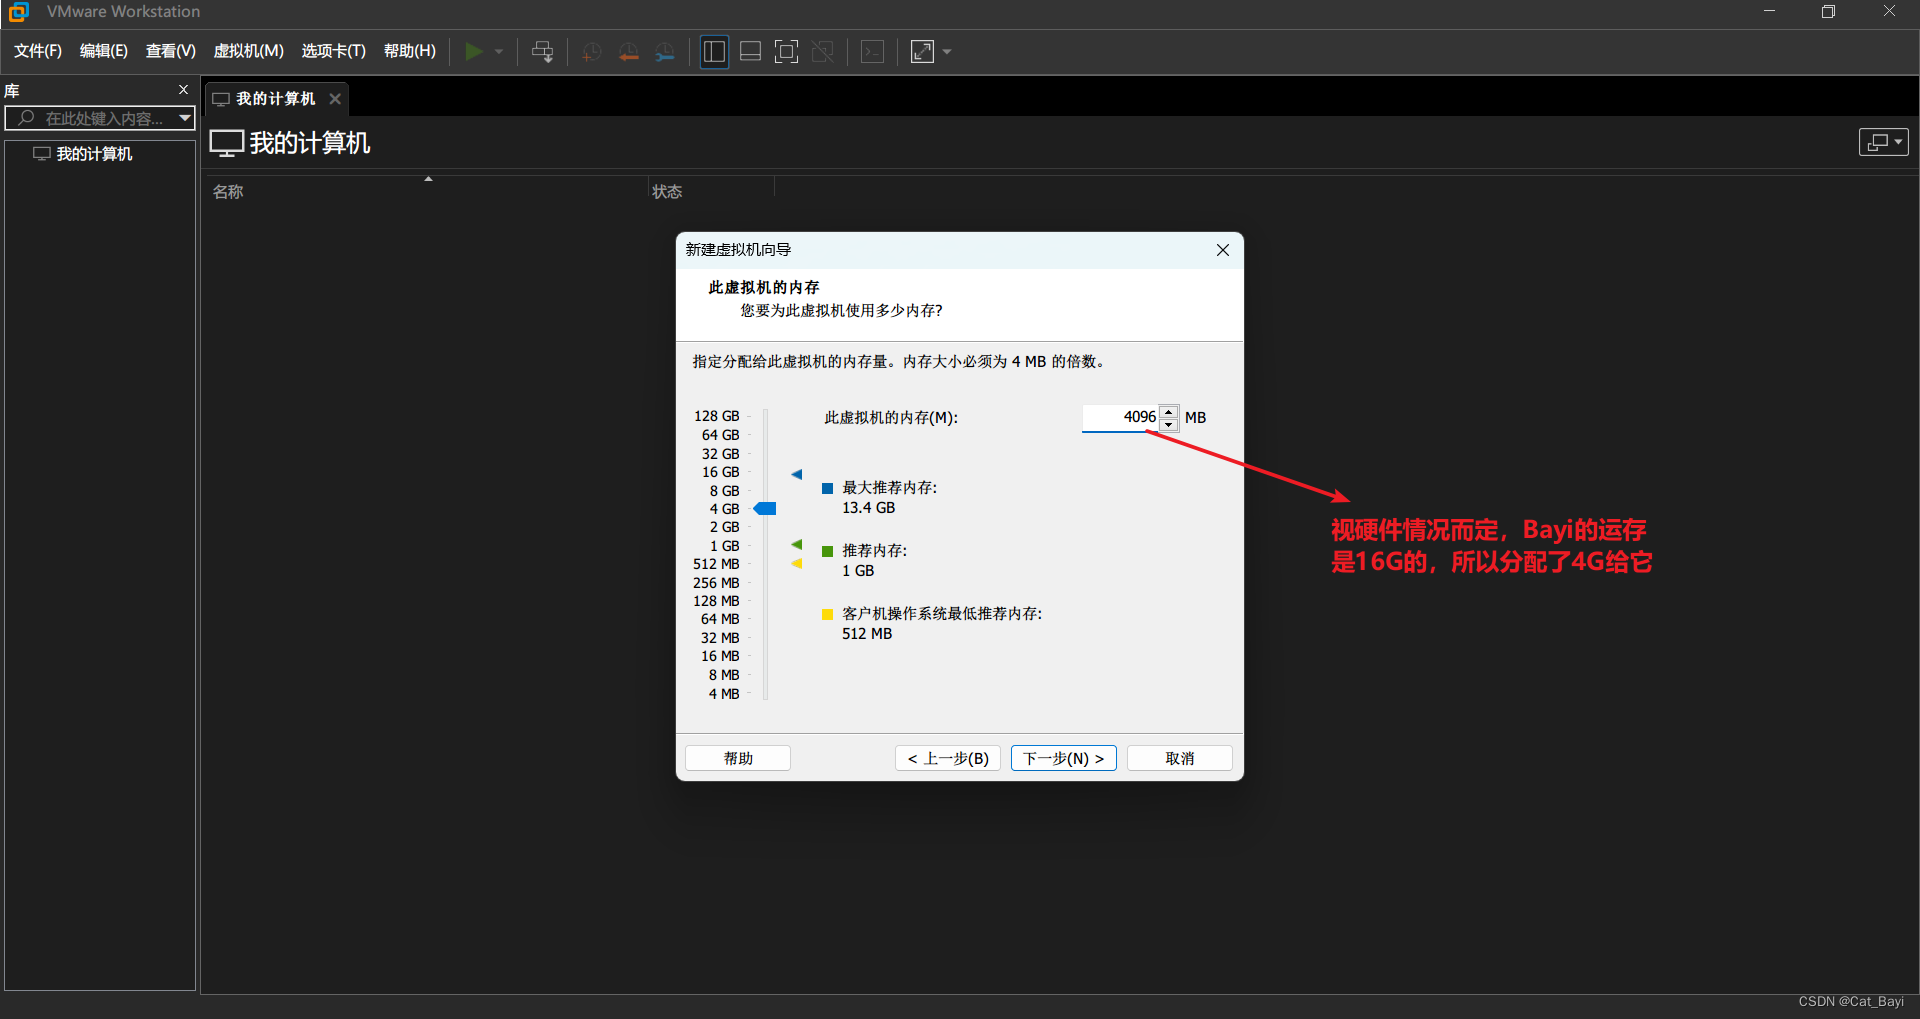This screenshot has width=1920, height=1019.
Task: Open the 帮助(H) menu
Action: (x=410, y=51)
